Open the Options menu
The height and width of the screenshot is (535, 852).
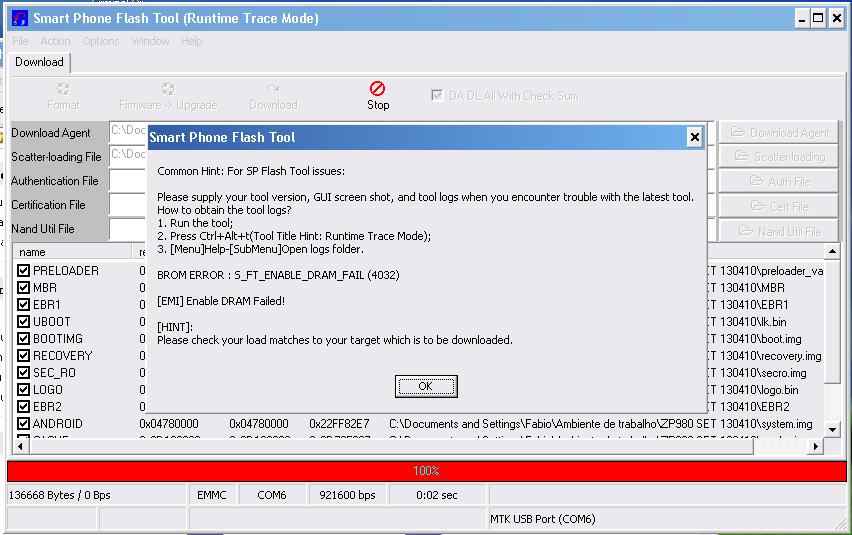[x=101, y=41]
